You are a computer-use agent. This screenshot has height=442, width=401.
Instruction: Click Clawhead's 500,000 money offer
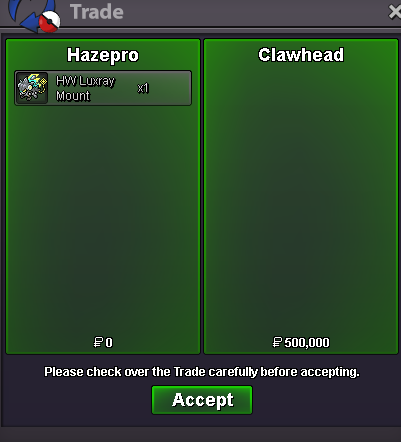307,343
